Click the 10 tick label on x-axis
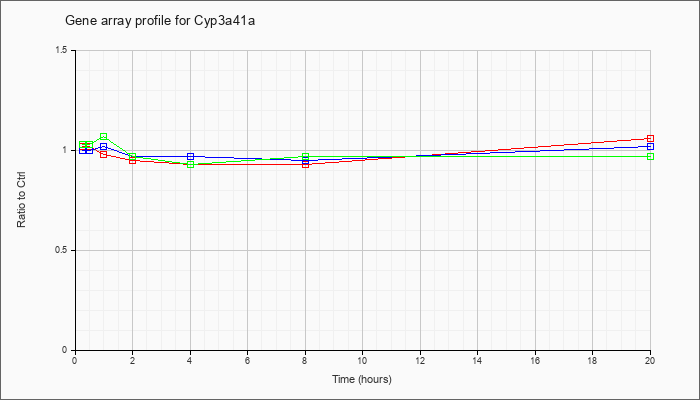 point(362,360)
